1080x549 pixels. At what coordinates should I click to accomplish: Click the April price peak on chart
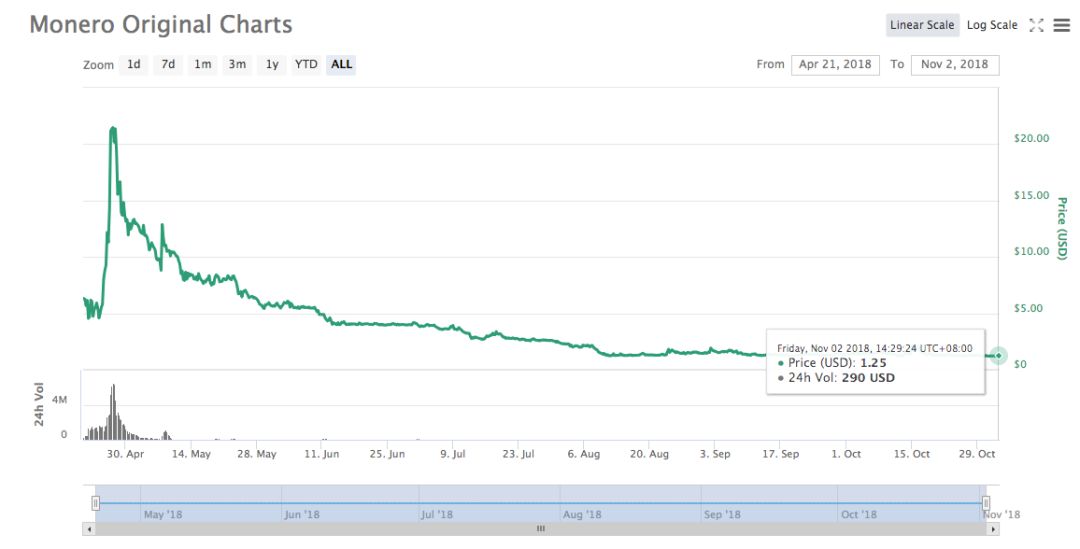pyautogui.click(x=113, y=129)
